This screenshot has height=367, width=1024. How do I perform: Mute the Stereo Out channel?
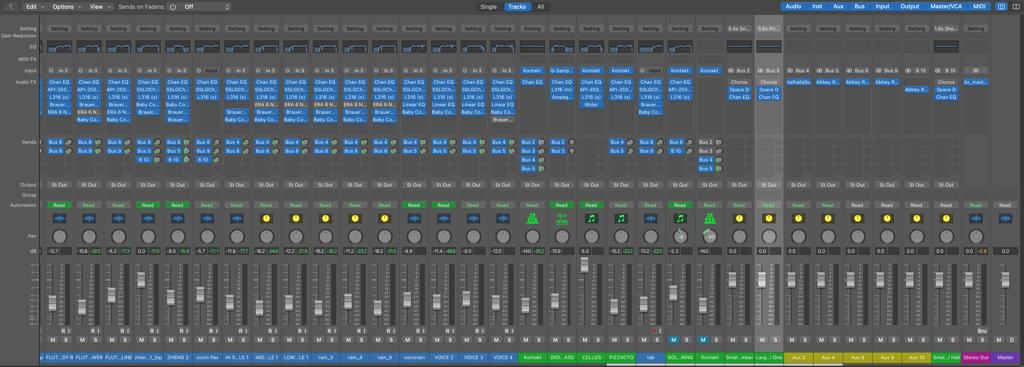(968, 340)
